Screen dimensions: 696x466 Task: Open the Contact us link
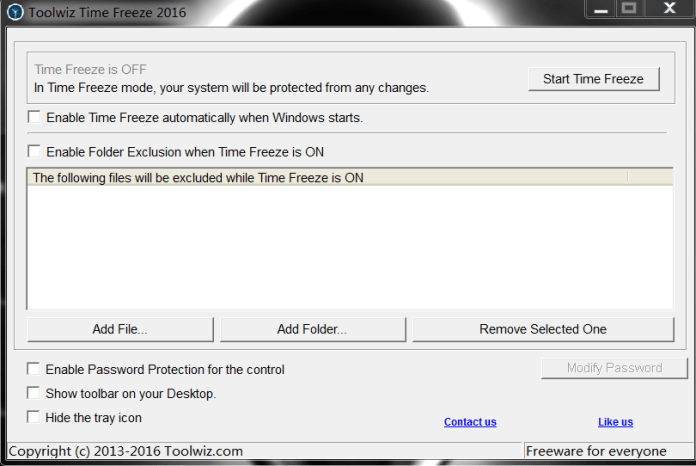[470, 422]
